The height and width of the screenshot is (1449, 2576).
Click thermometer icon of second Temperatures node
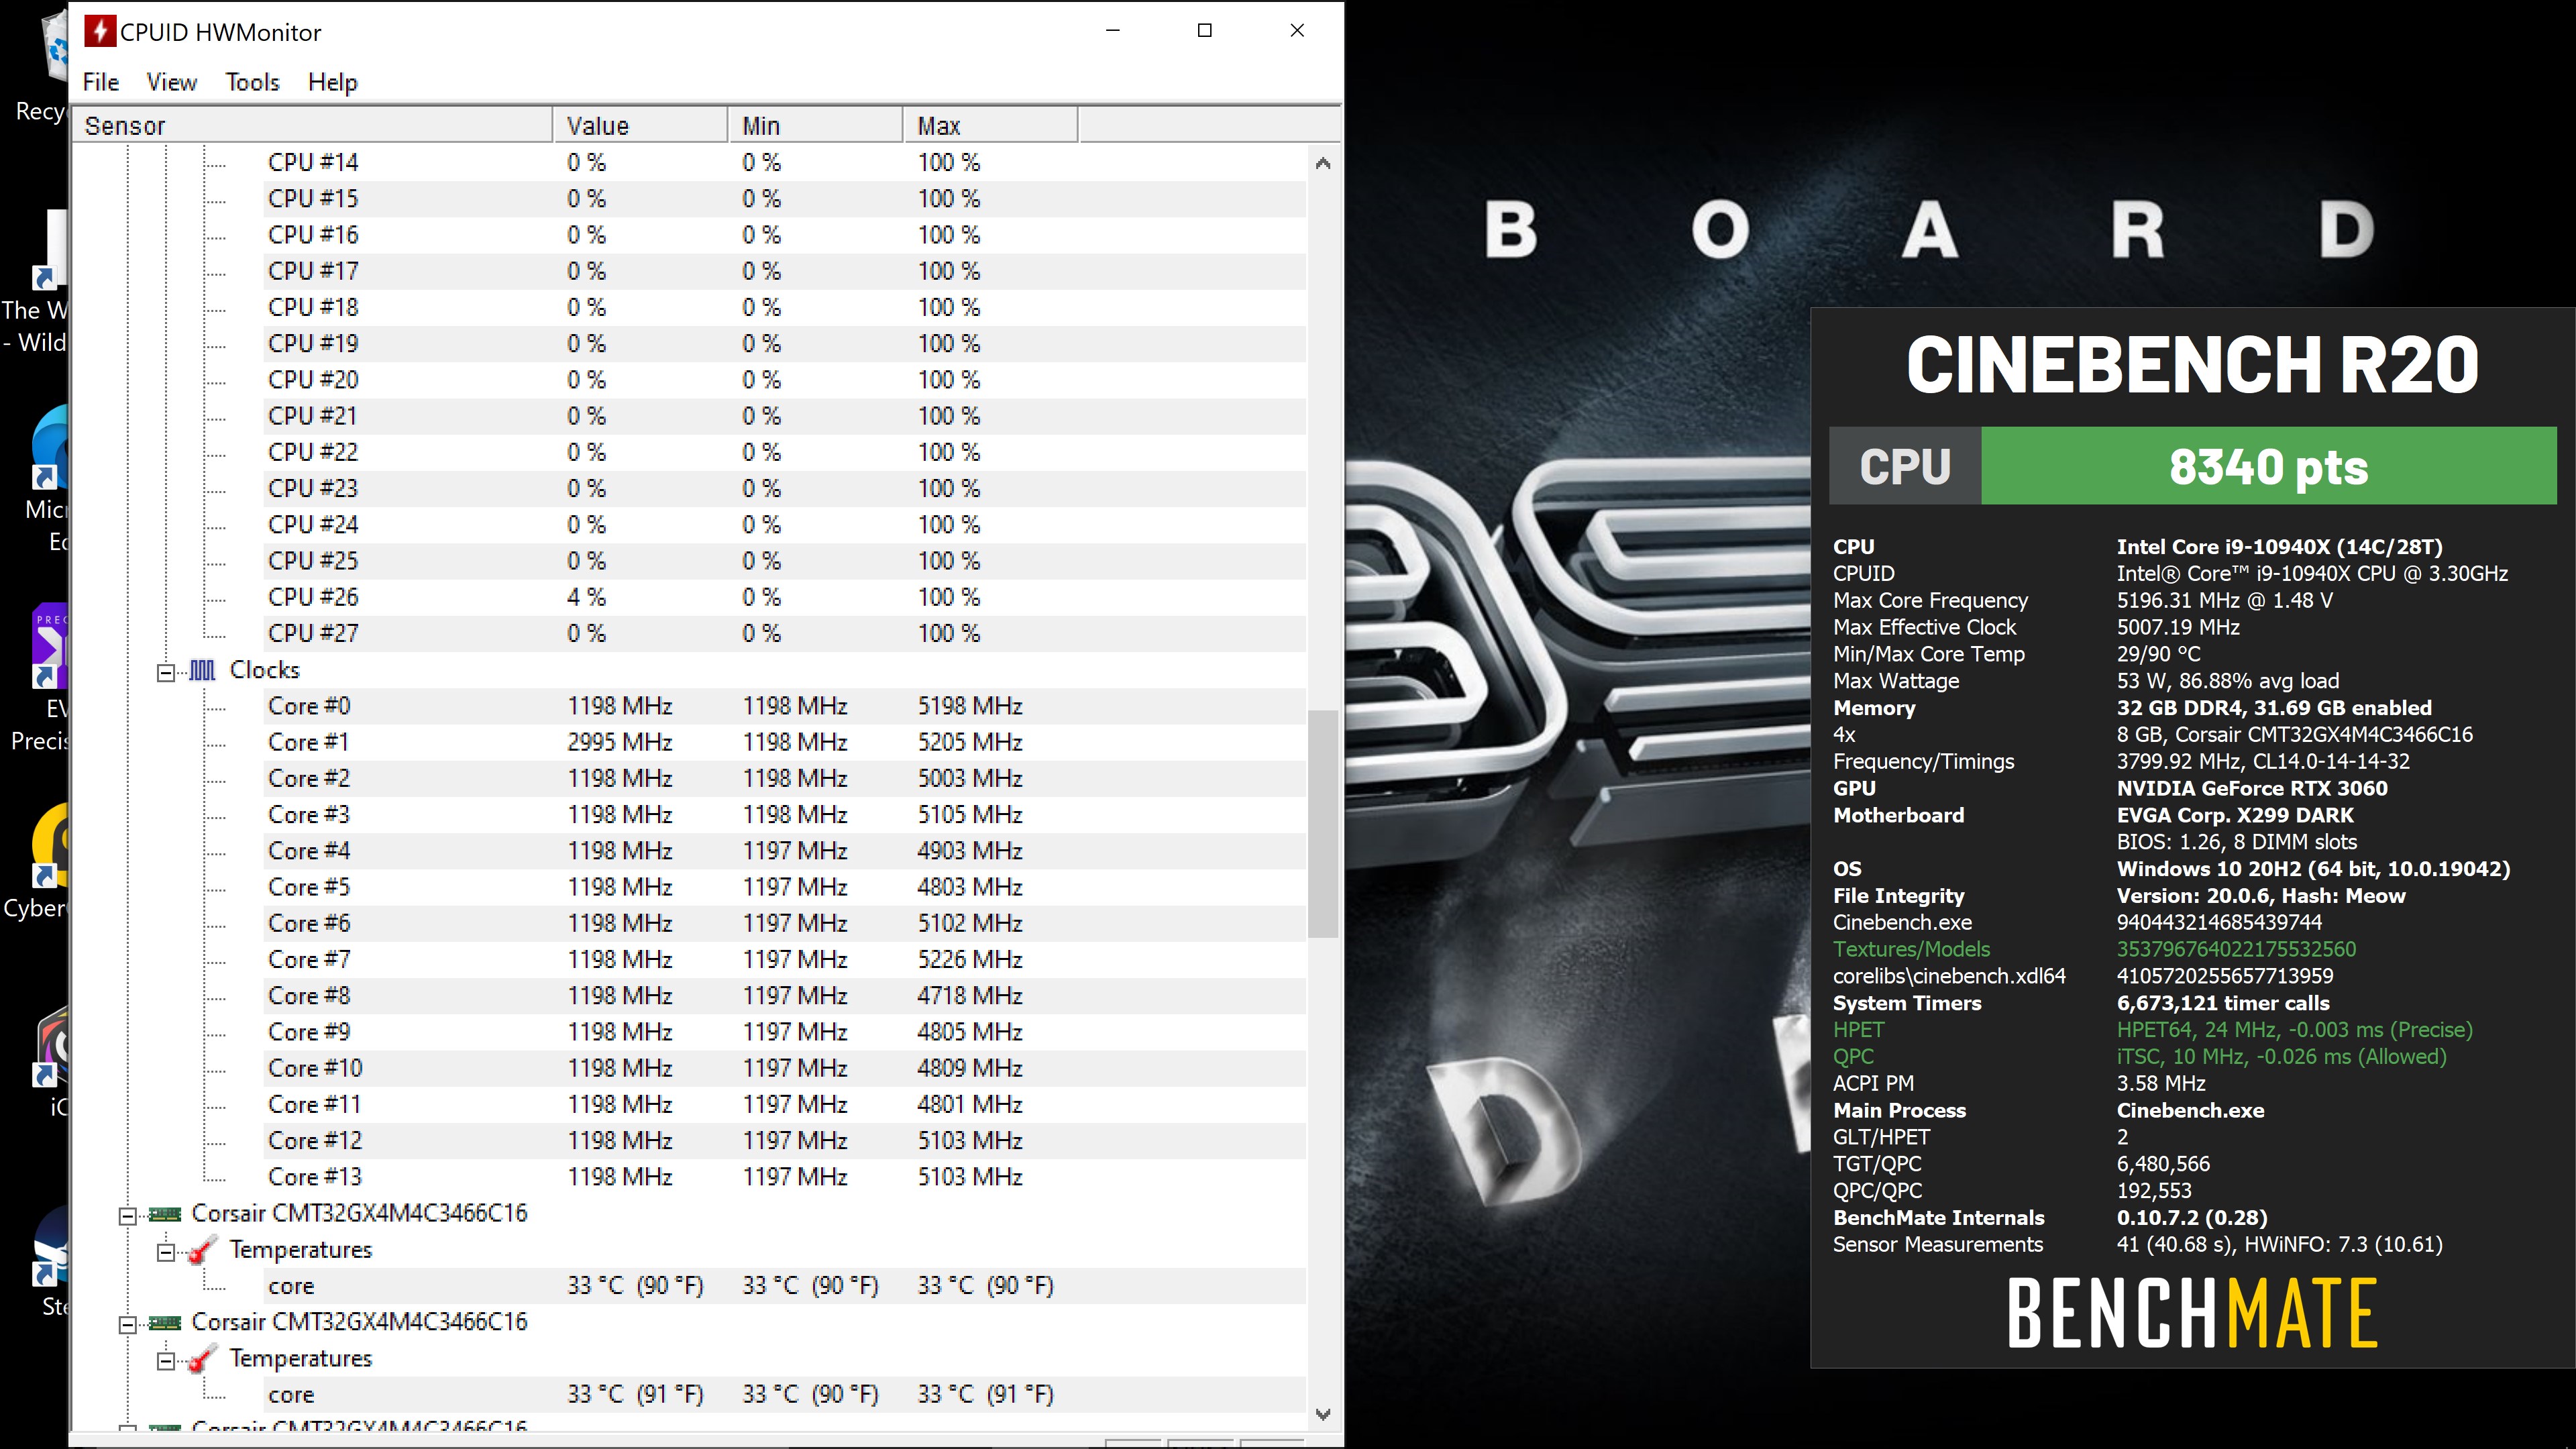point(203,1359)
